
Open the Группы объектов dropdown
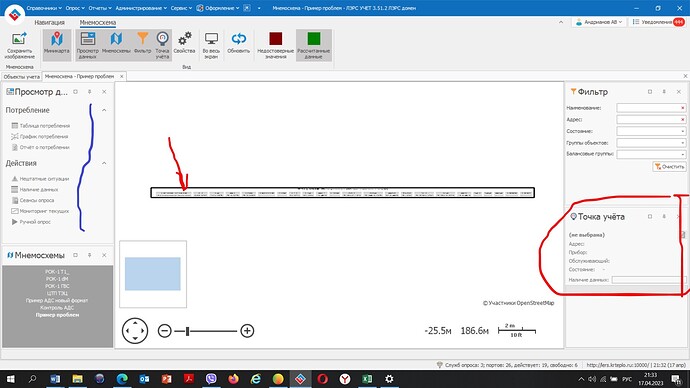click(651, 143)
